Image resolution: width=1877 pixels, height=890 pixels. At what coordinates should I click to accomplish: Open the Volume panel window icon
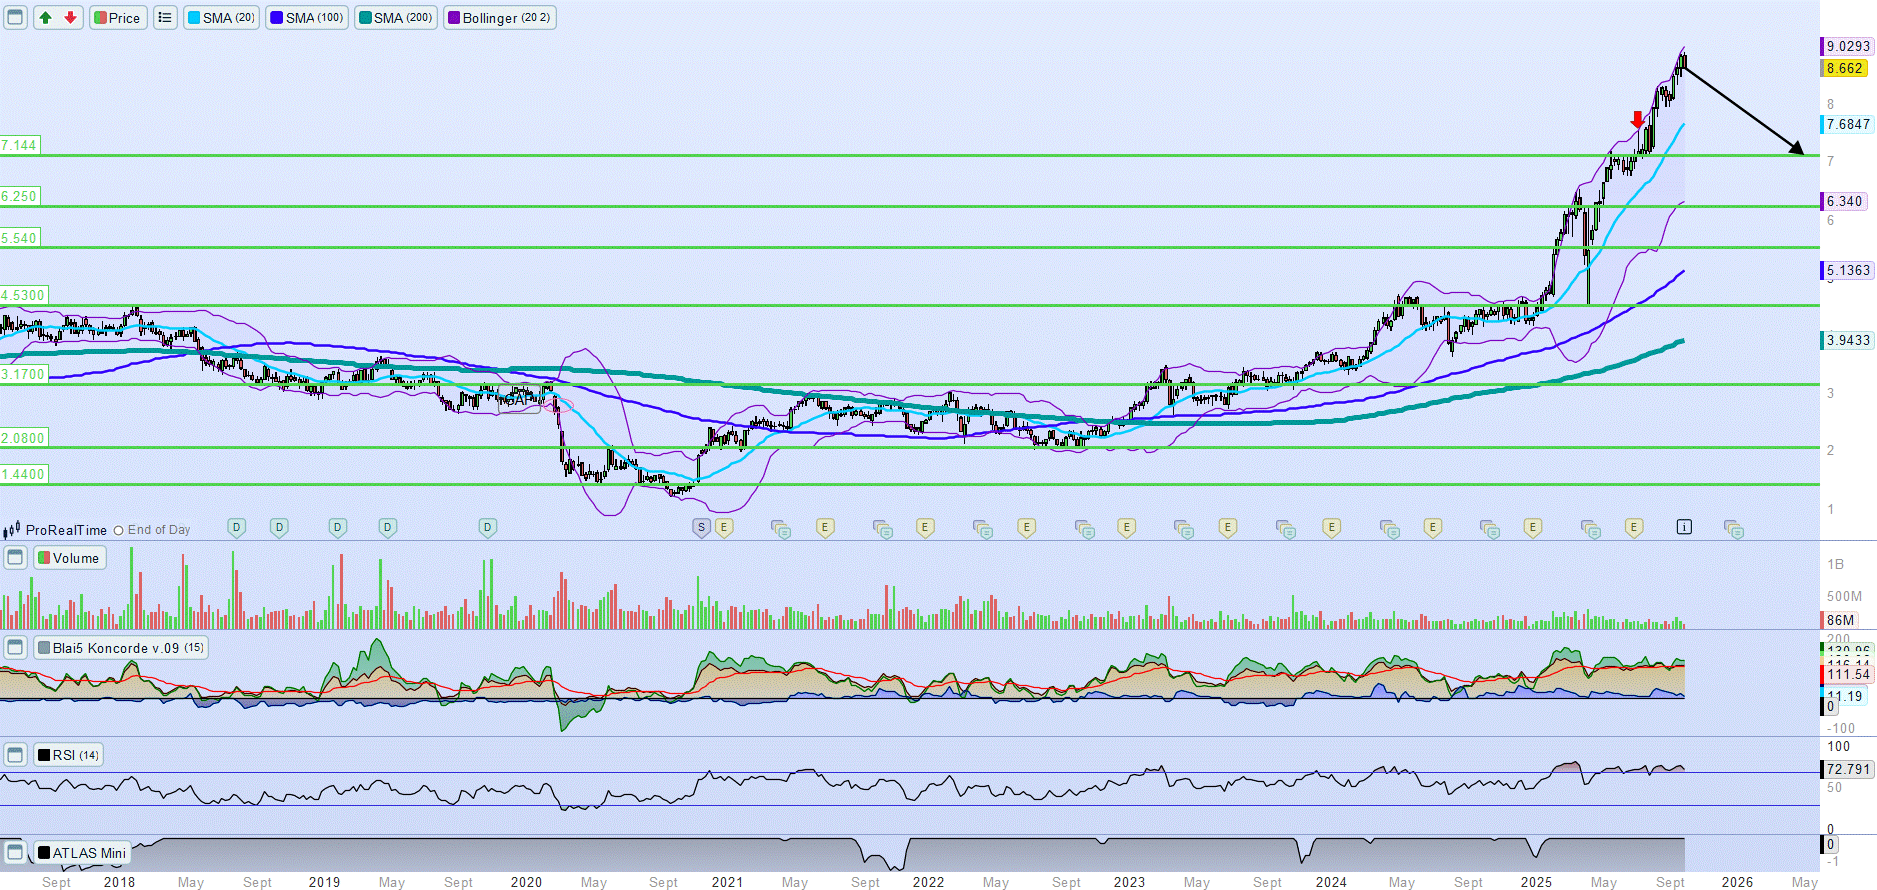(16, 558)
